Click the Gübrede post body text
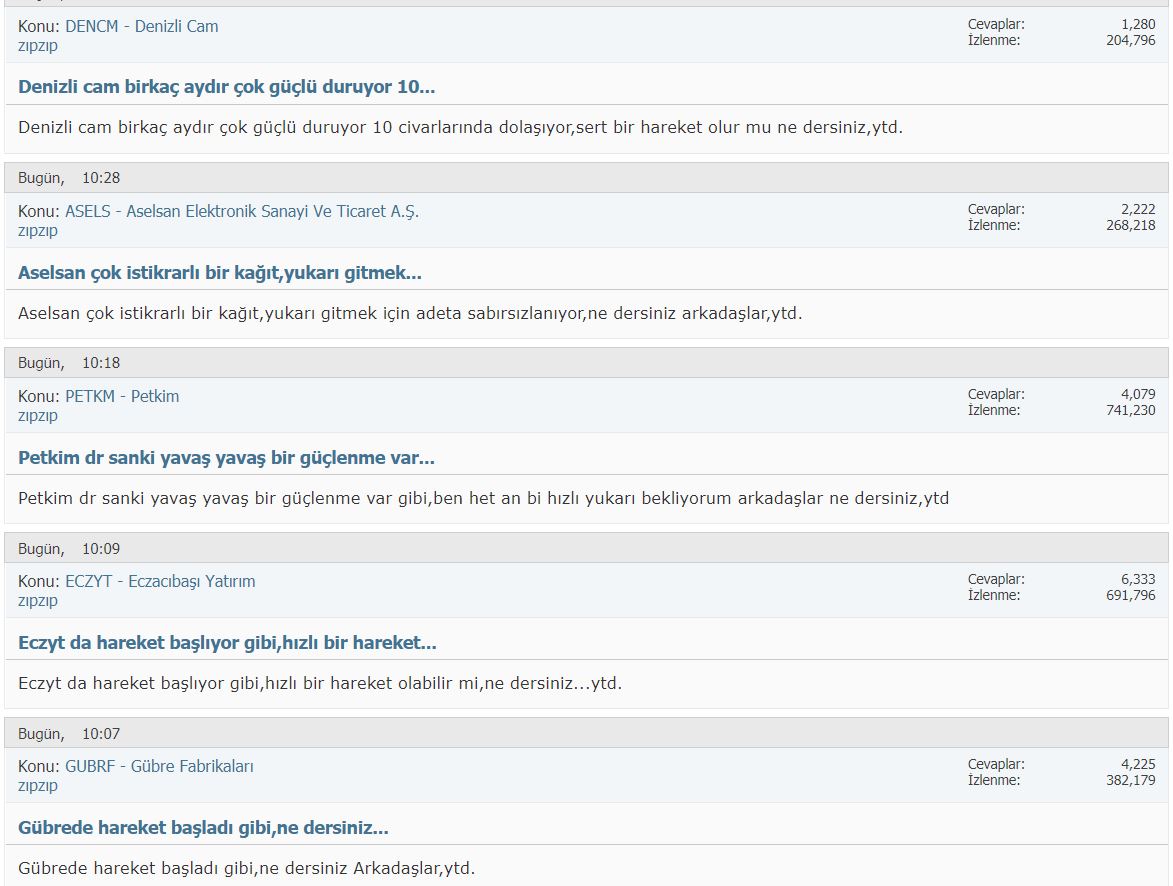 pos(246,868)
